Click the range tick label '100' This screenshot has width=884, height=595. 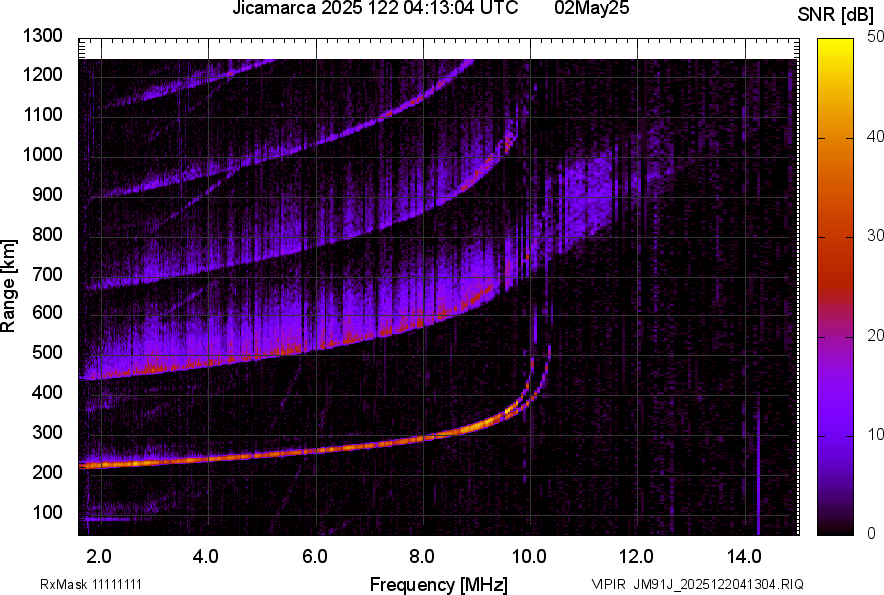click(47, 512)
